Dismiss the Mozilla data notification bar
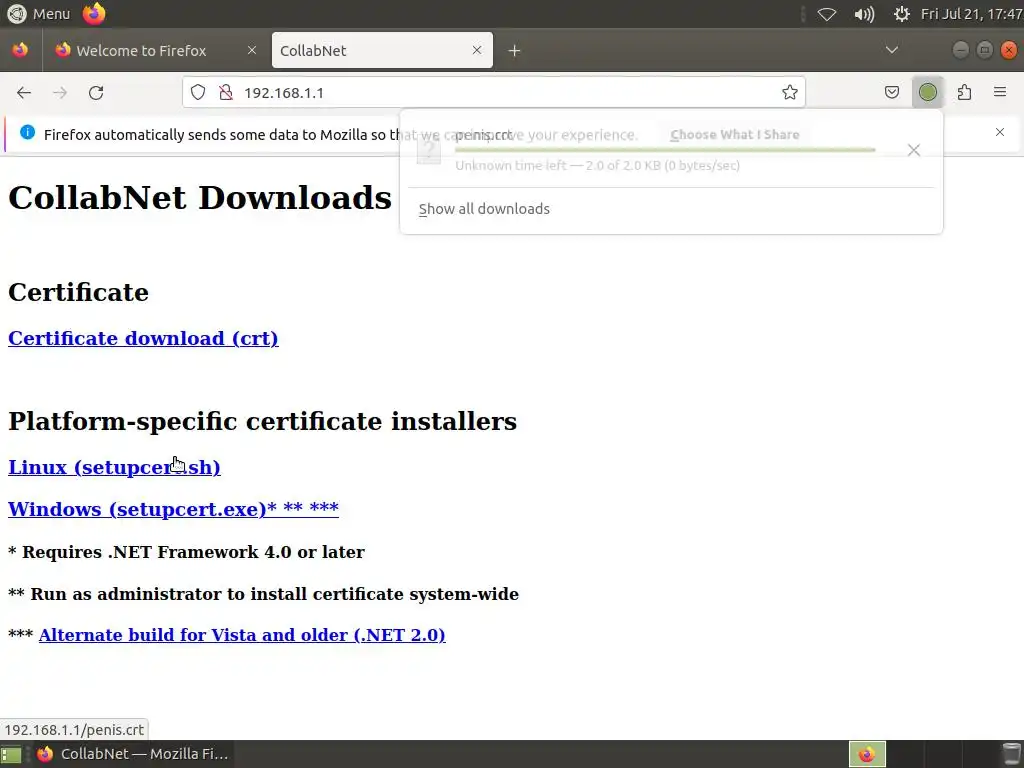The width and height of the screenshot is (1024, 768). [1000, 133]
